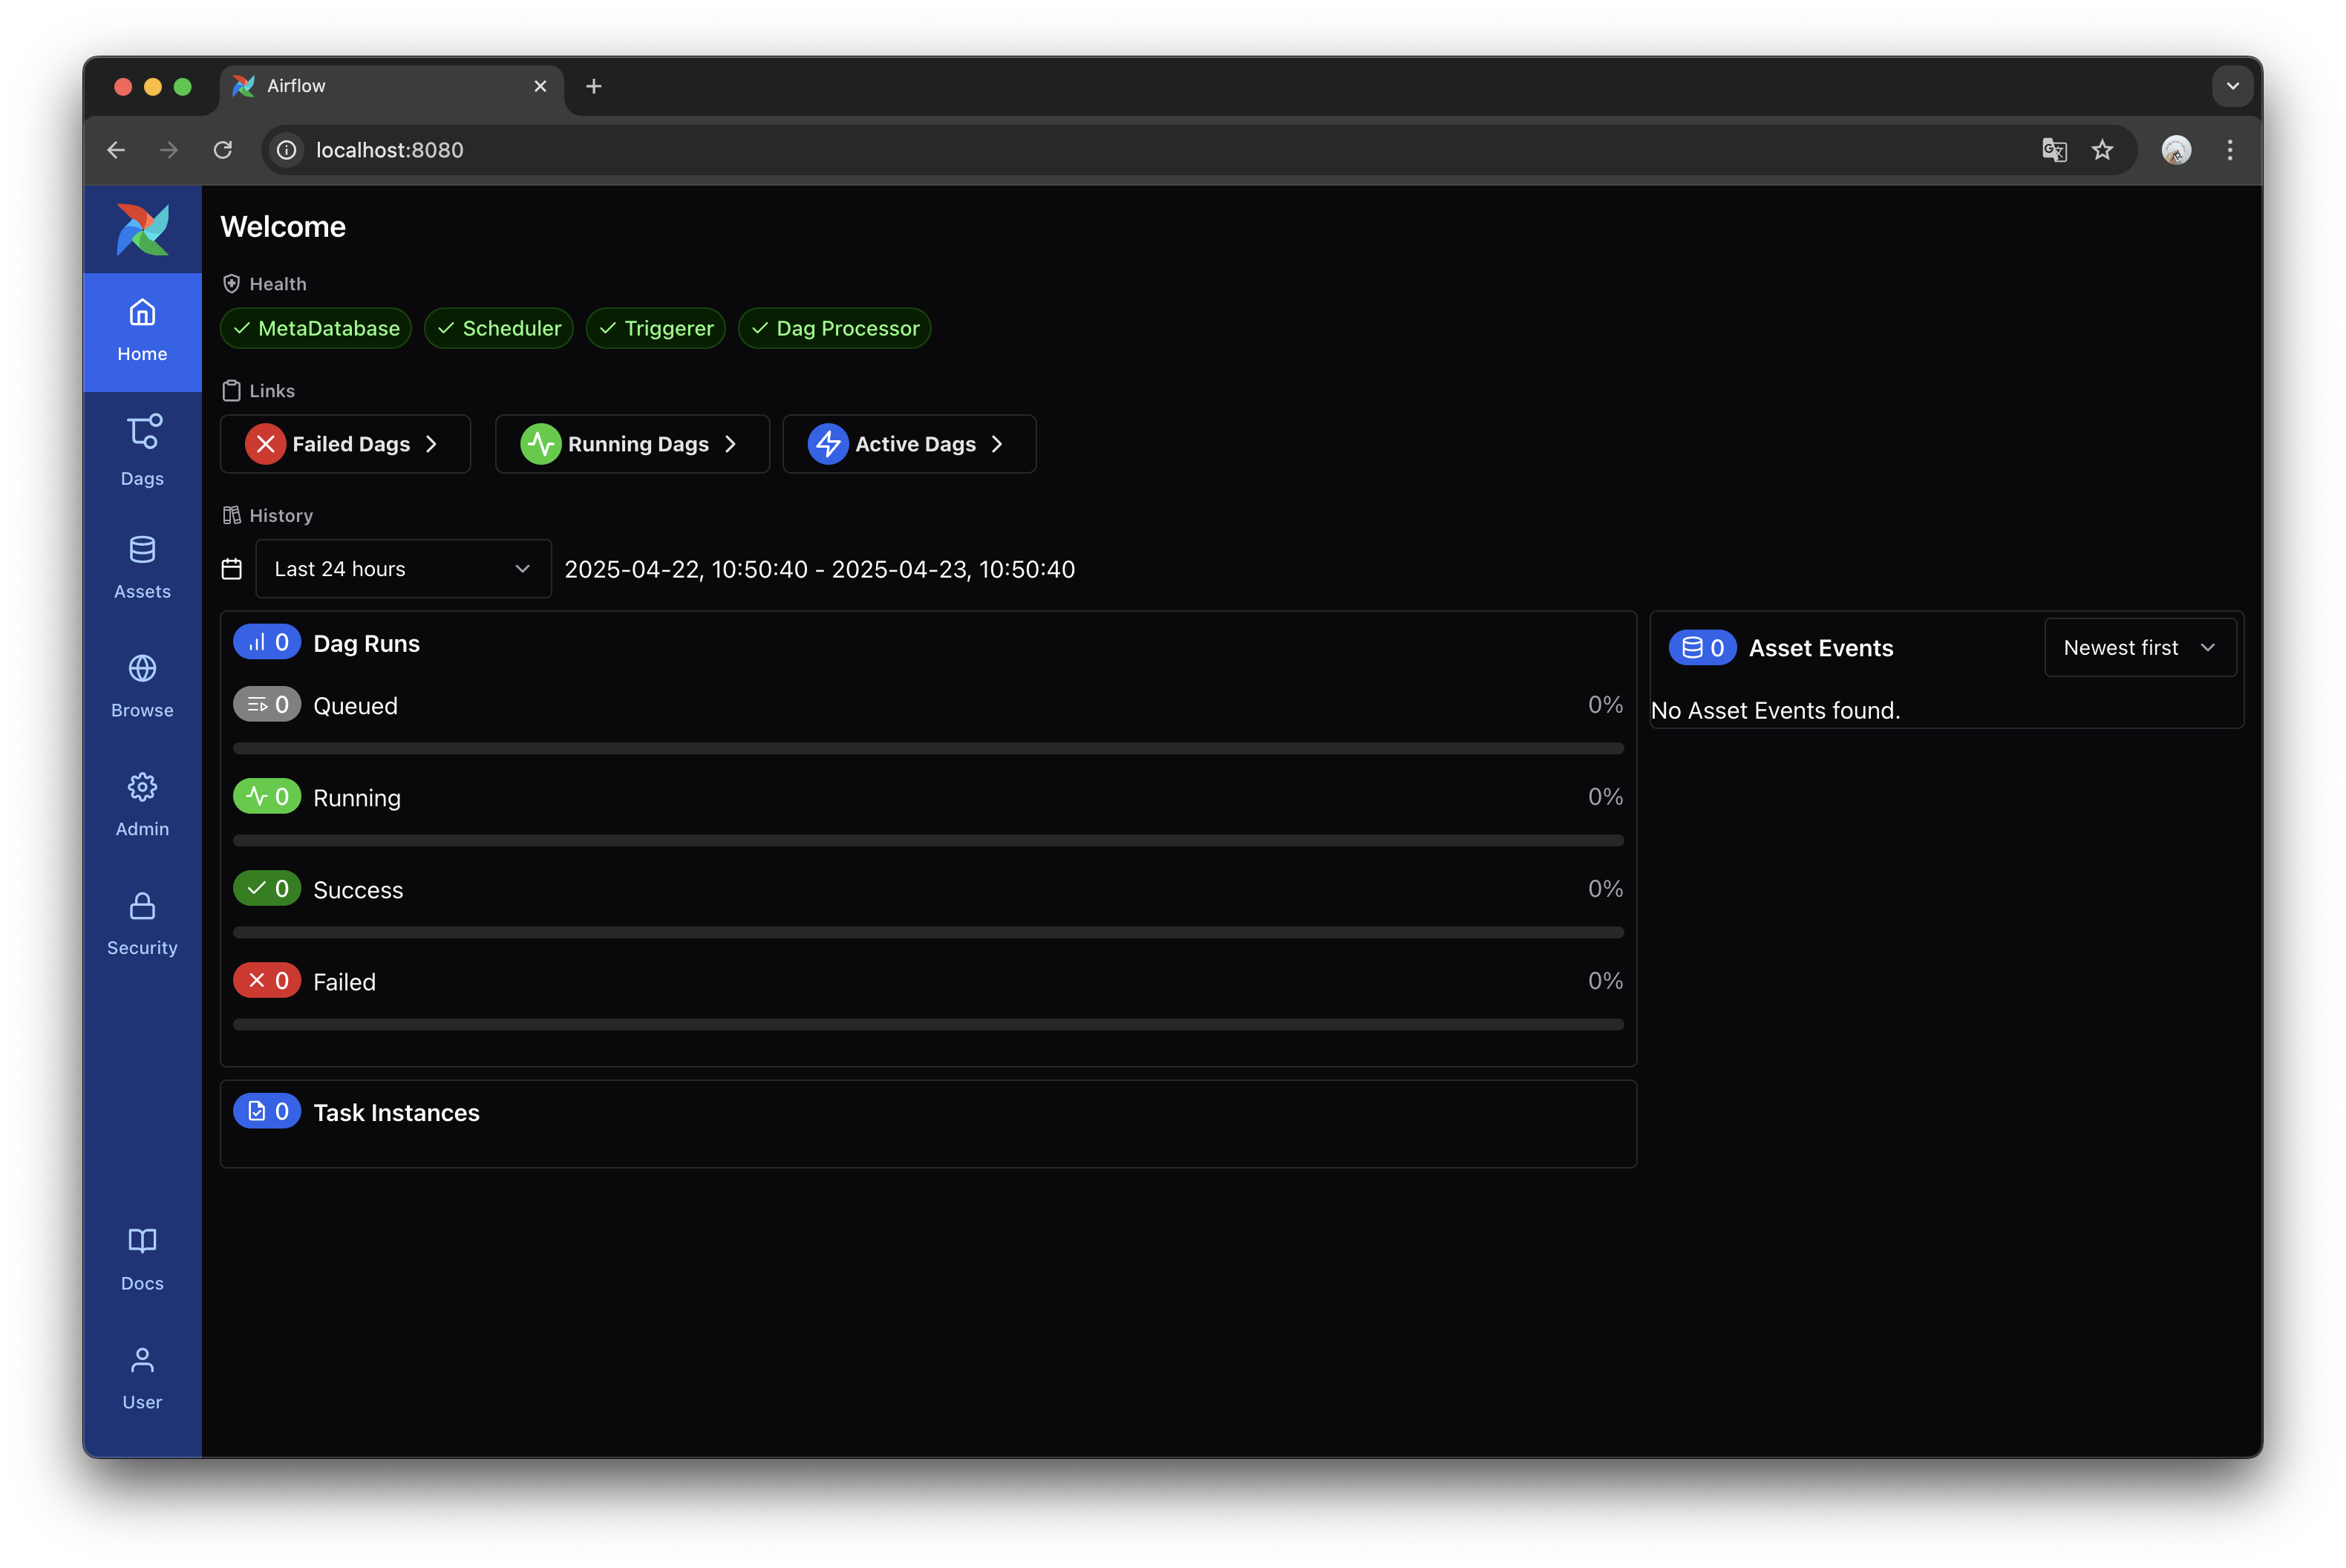The image size is (2346, 1568).
Task: Open the Chrome three-dot menu
Action: point(2230,150)
